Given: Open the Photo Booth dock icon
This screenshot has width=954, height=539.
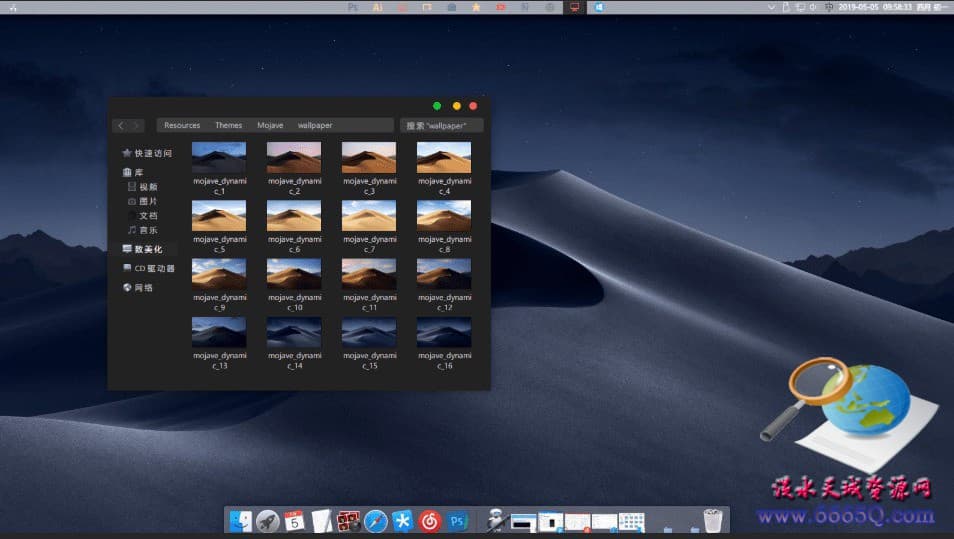Looking at the screenshot, I should coord(349,521).
